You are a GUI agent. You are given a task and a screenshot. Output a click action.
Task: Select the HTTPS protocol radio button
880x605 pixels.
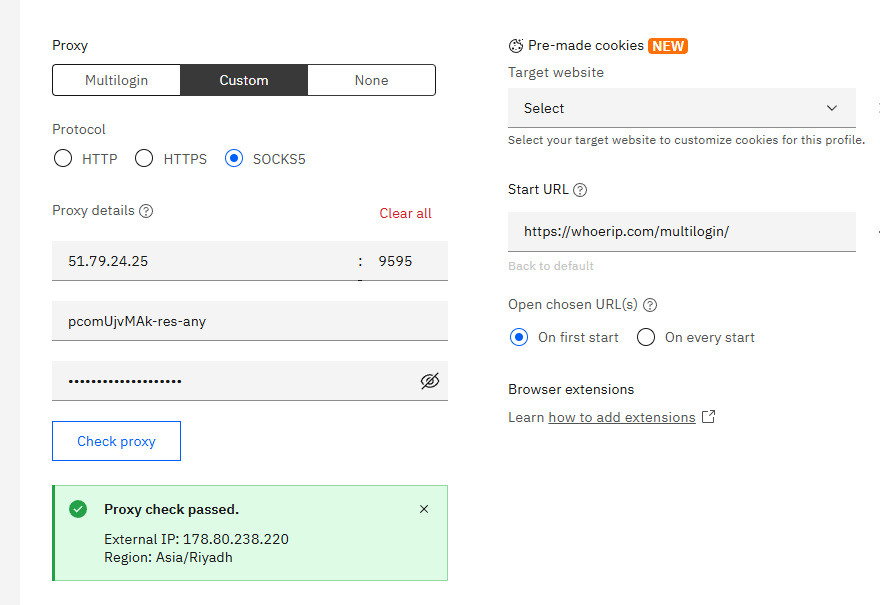click(x=144, y=158)
